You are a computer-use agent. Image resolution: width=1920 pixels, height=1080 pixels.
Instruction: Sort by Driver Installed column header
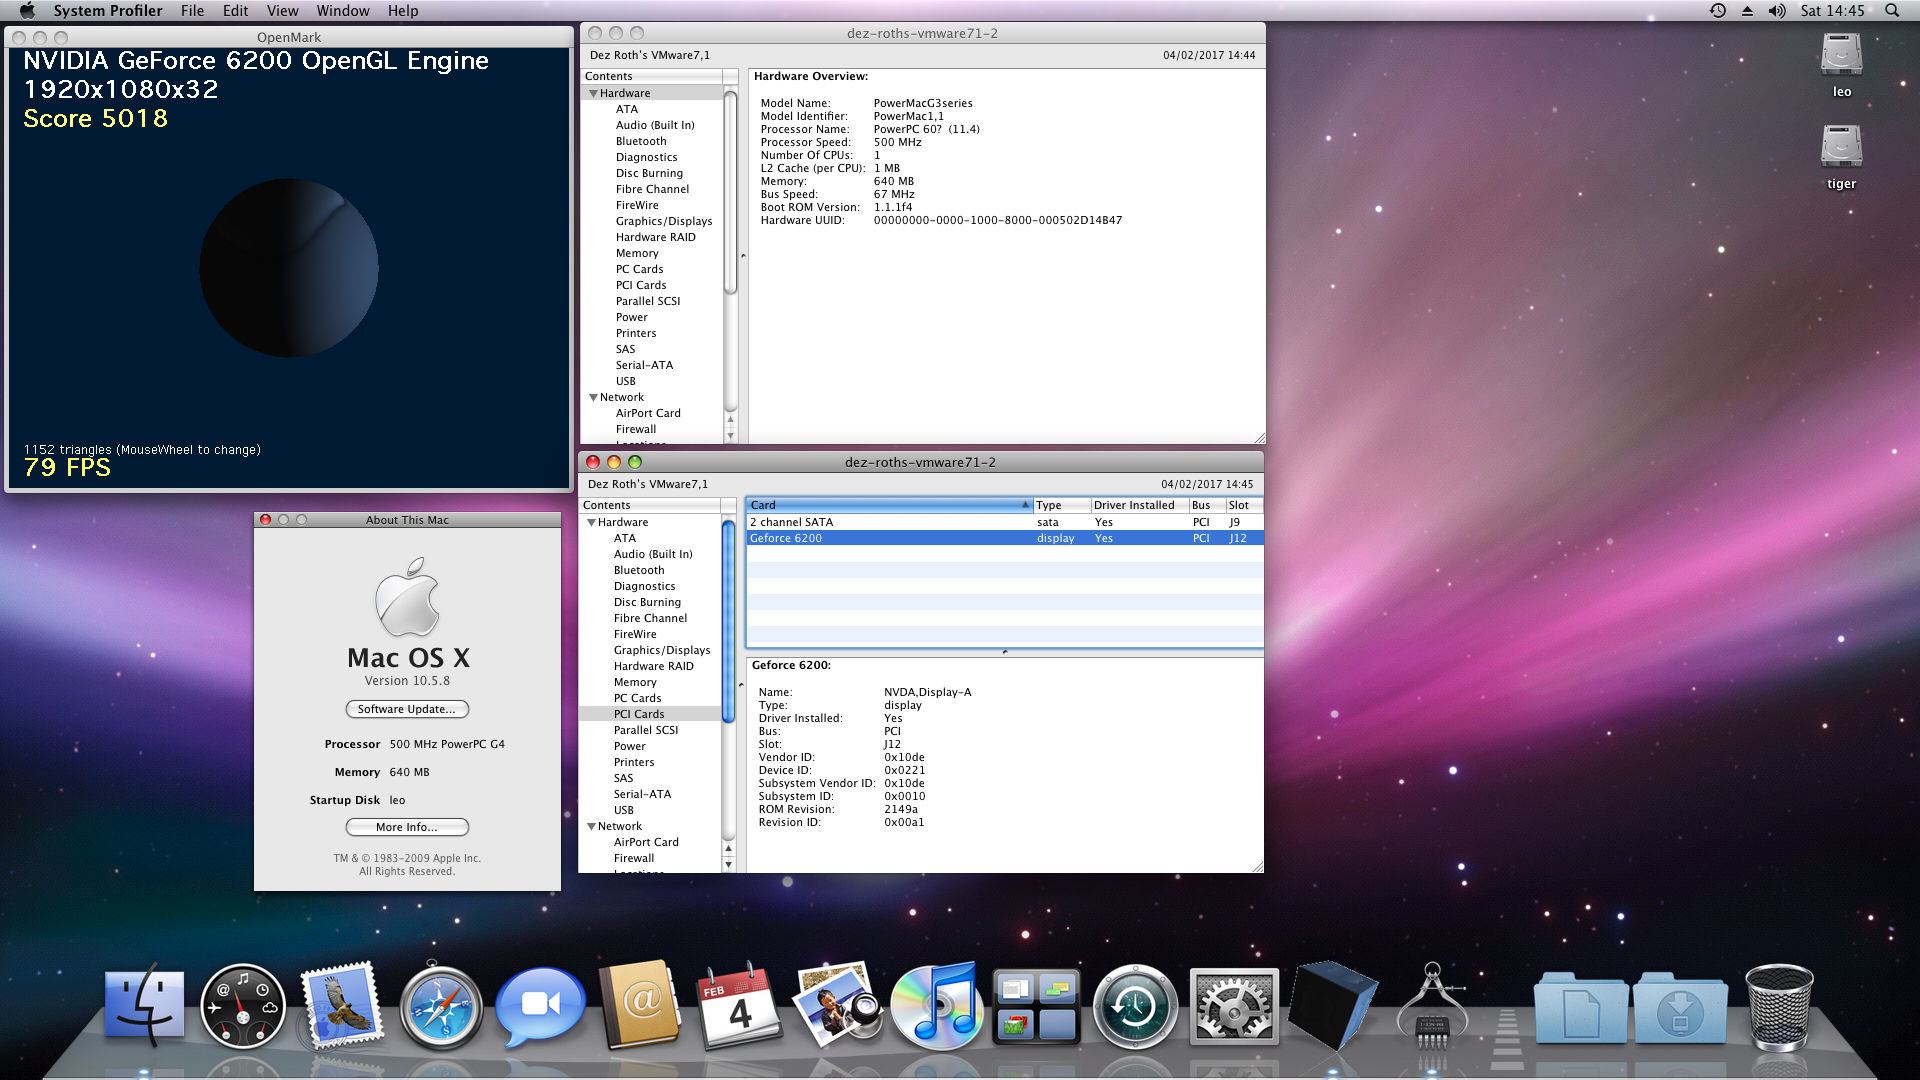point(1139,505)
